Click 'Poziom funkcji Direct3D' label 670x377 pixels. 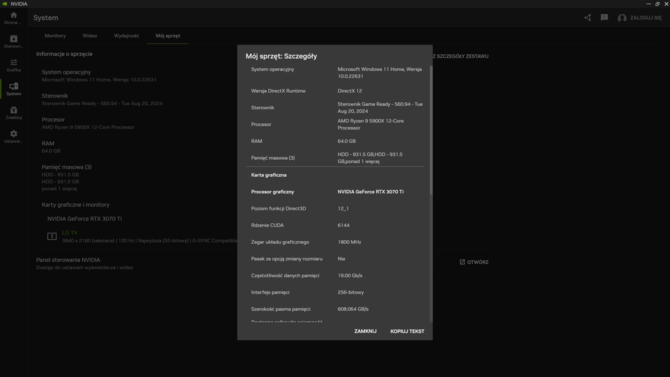[279, 209]
